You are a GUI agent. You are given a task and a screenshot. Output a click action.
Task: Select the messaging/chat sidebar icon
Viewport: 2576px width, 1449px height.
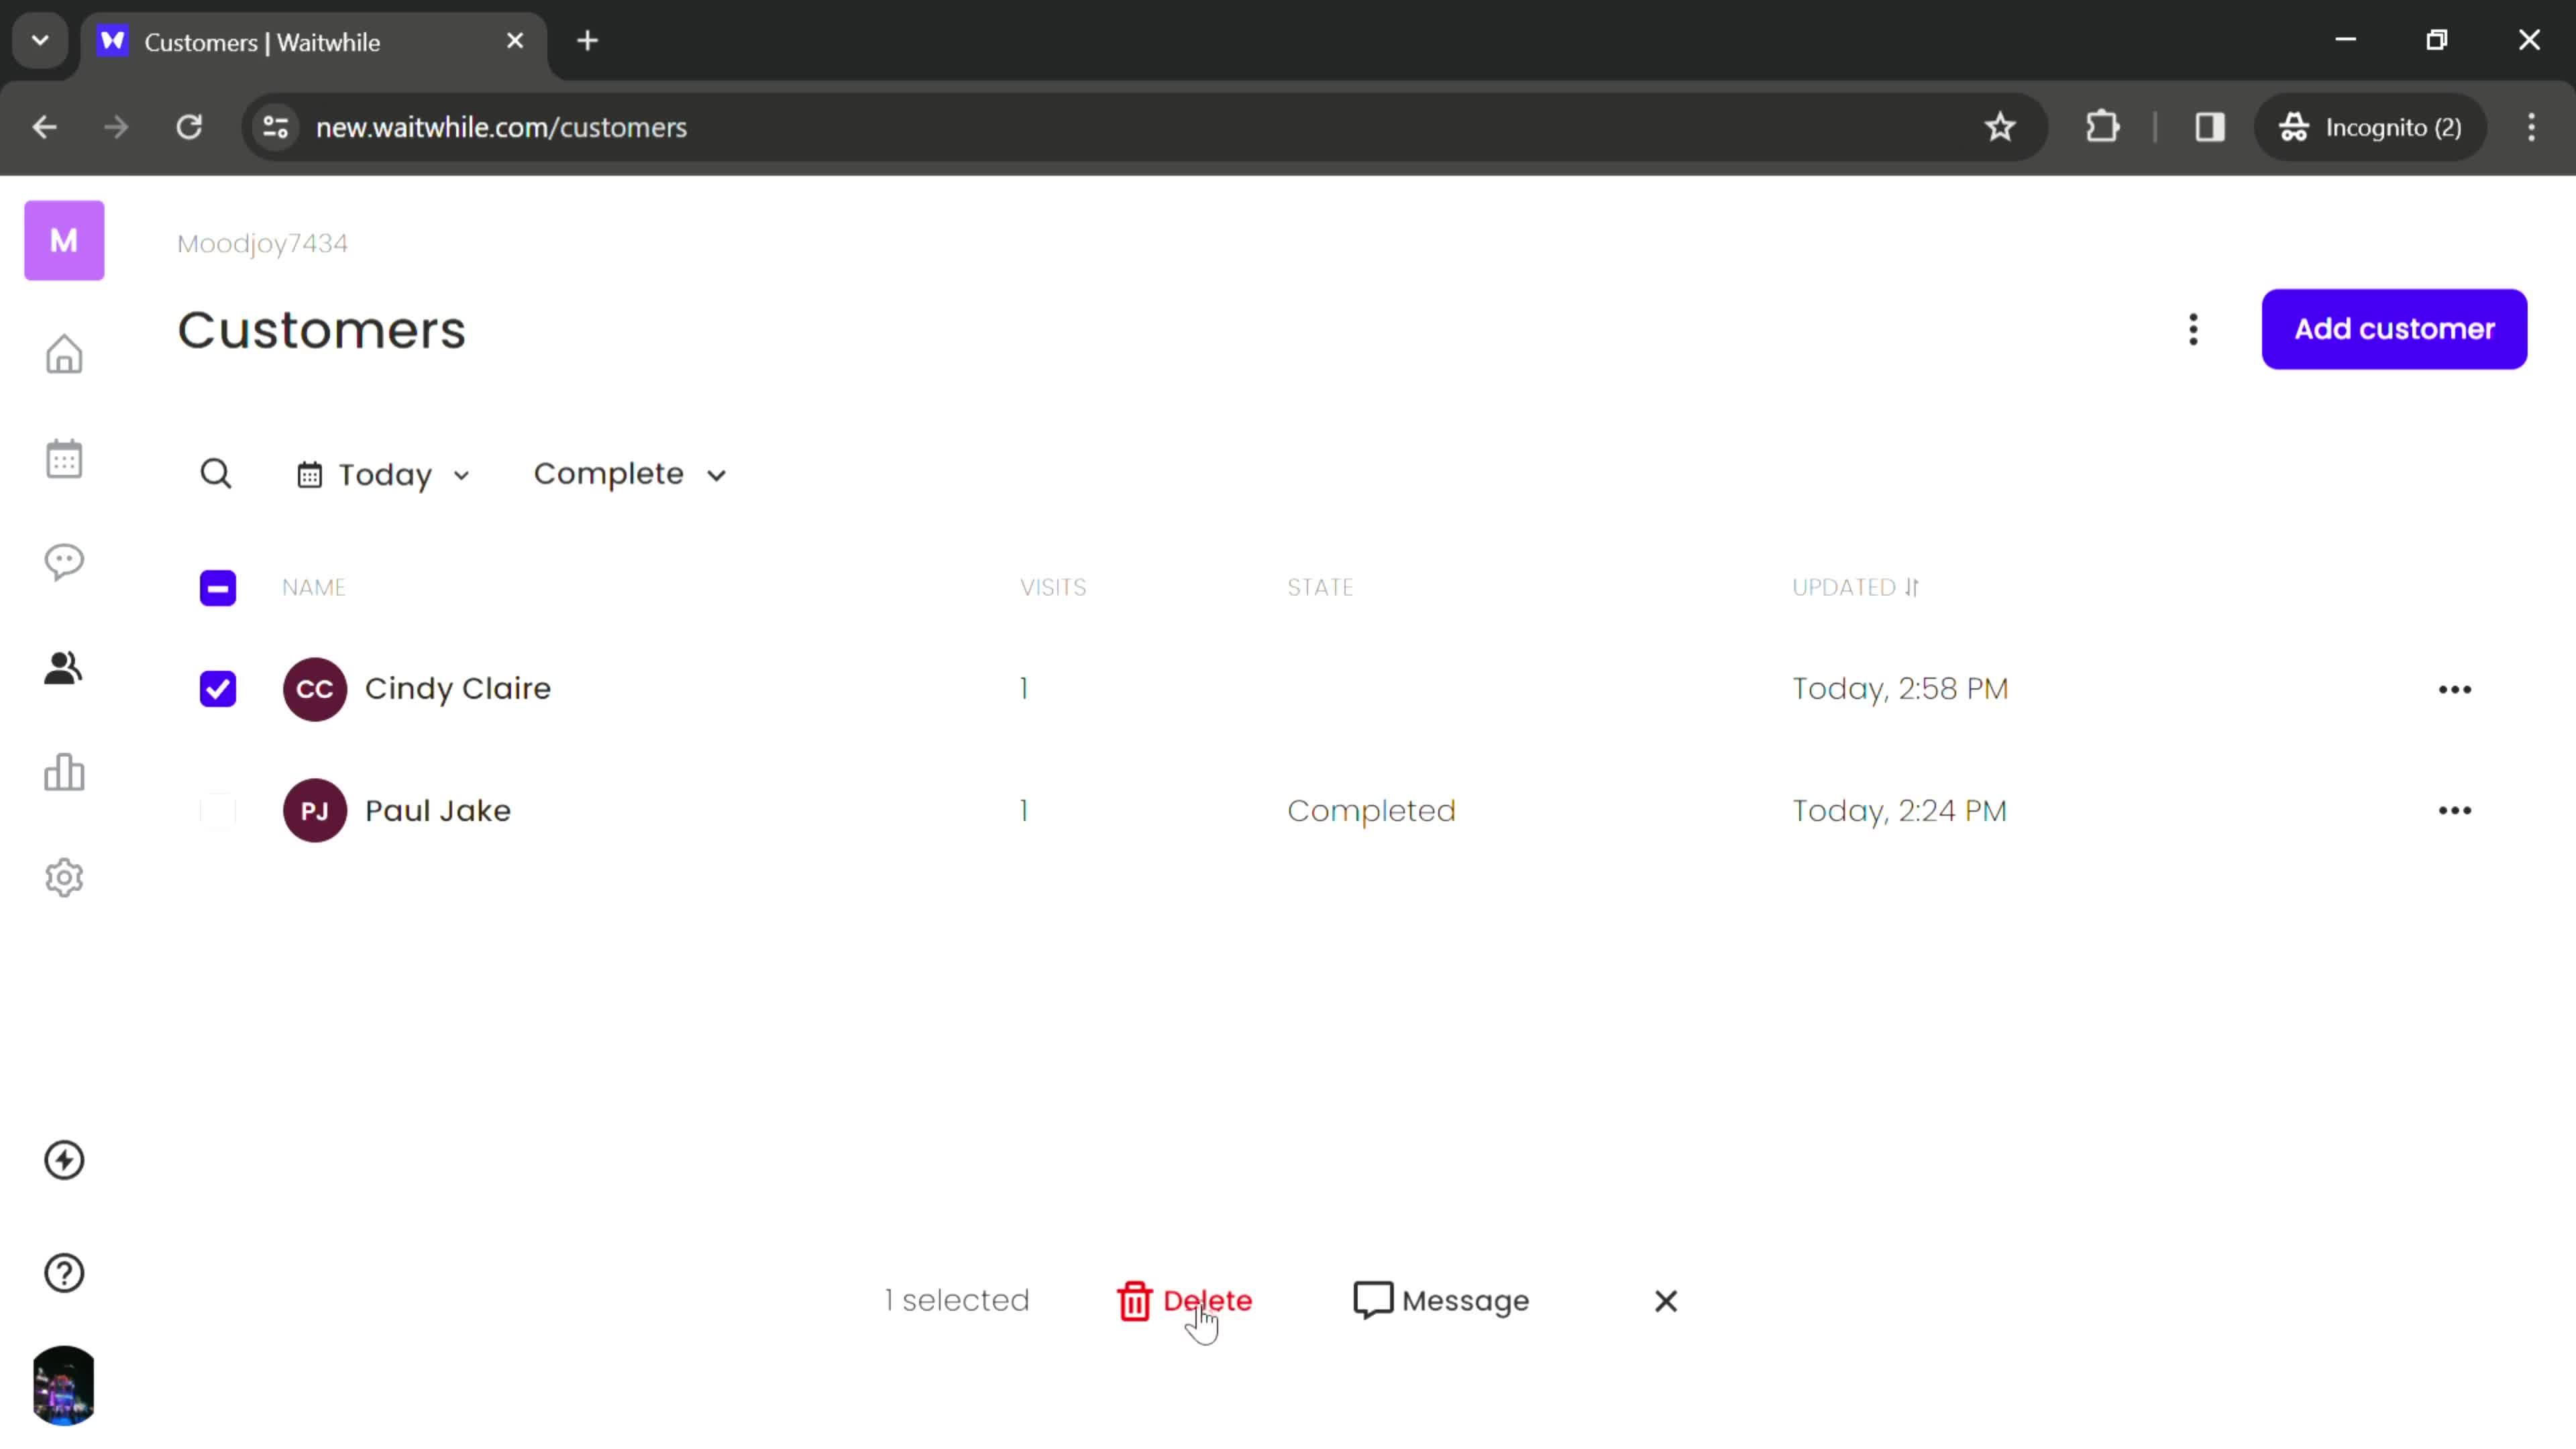(64, 561)
